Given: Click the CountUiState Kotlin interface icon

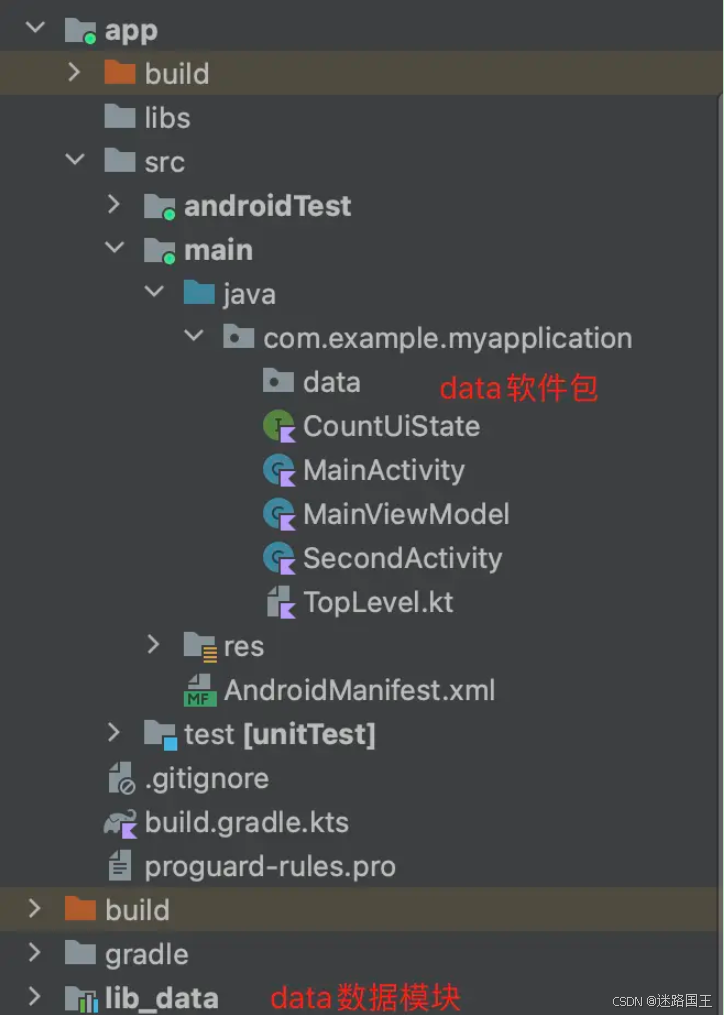Looking at the screenshot, I should (279, 427).
